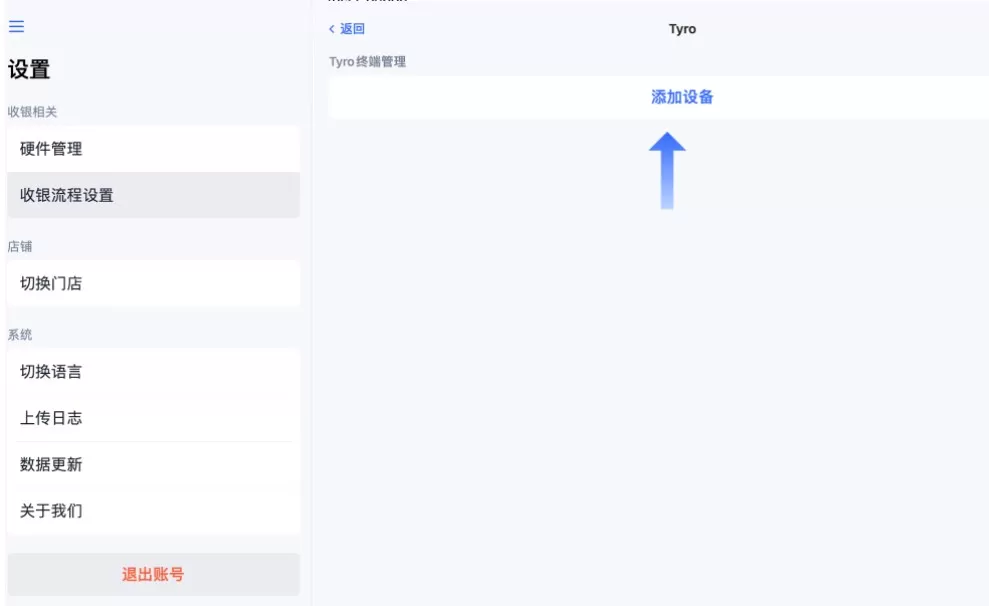This screenshot has height=606, width=989.
Task: Select 数据更新 data update option
Action: coord(153,465)
